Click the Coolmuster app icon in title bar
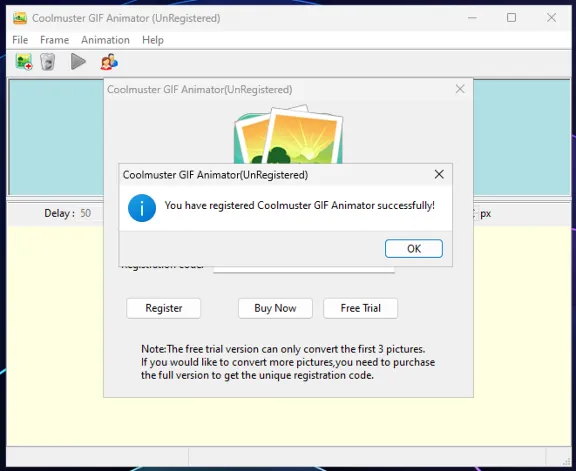Viewport: 576px width, 471px height. tap(20, 18)
